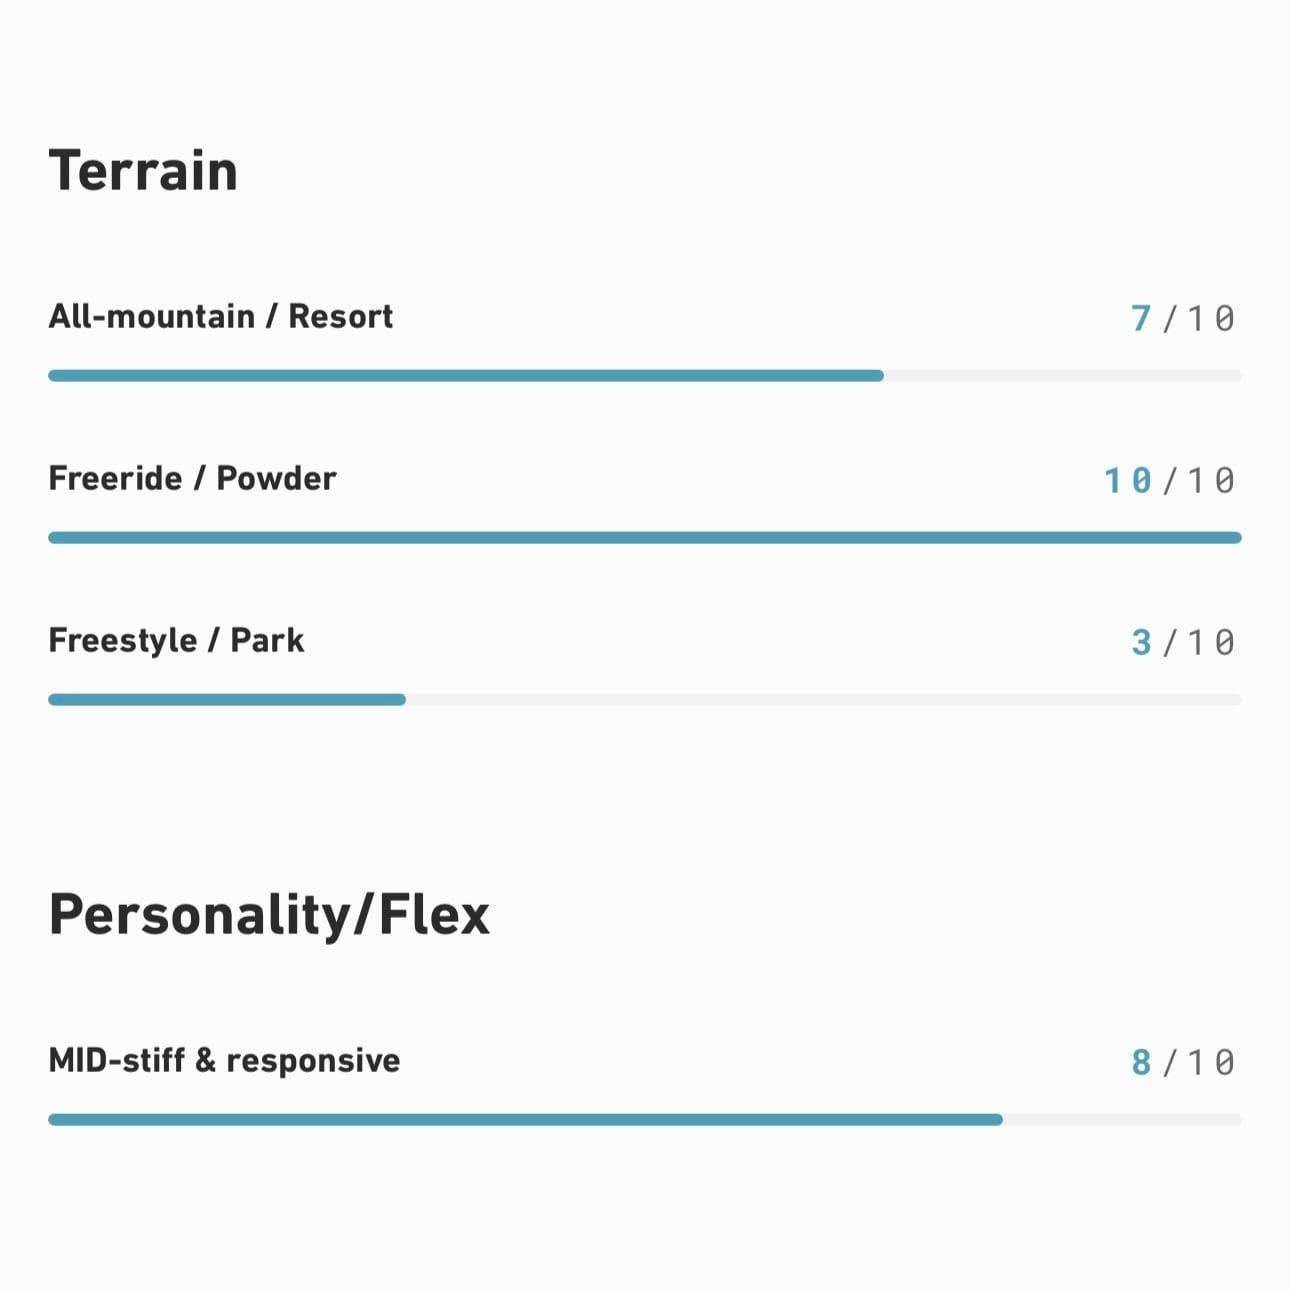Click the blue 8 in flex rating
This screenshot has height=1290, width=1290.
pos(1141,1062)
